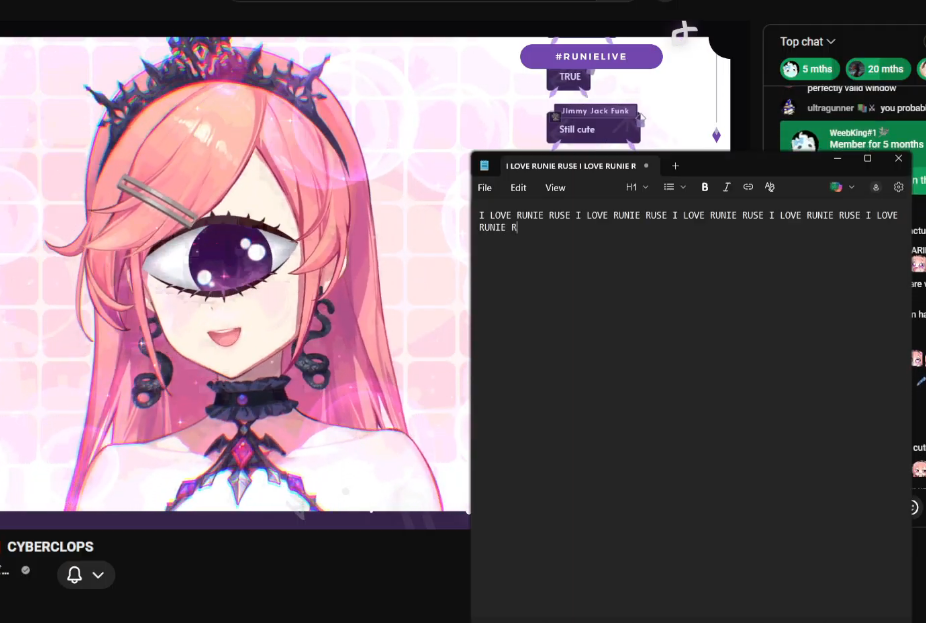Minimize the Notepad window
This screenshot has width=926, height=623.
pyautogui.click(x=837, y=158)
